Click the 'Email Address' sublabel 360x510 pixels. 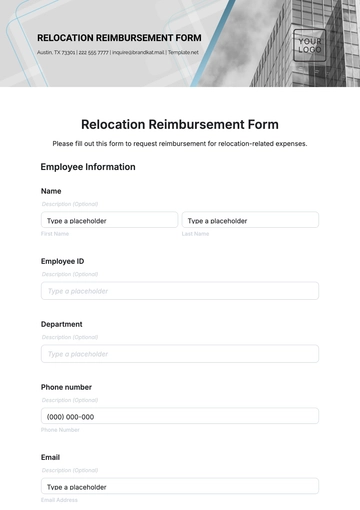[x=59, y=500]
